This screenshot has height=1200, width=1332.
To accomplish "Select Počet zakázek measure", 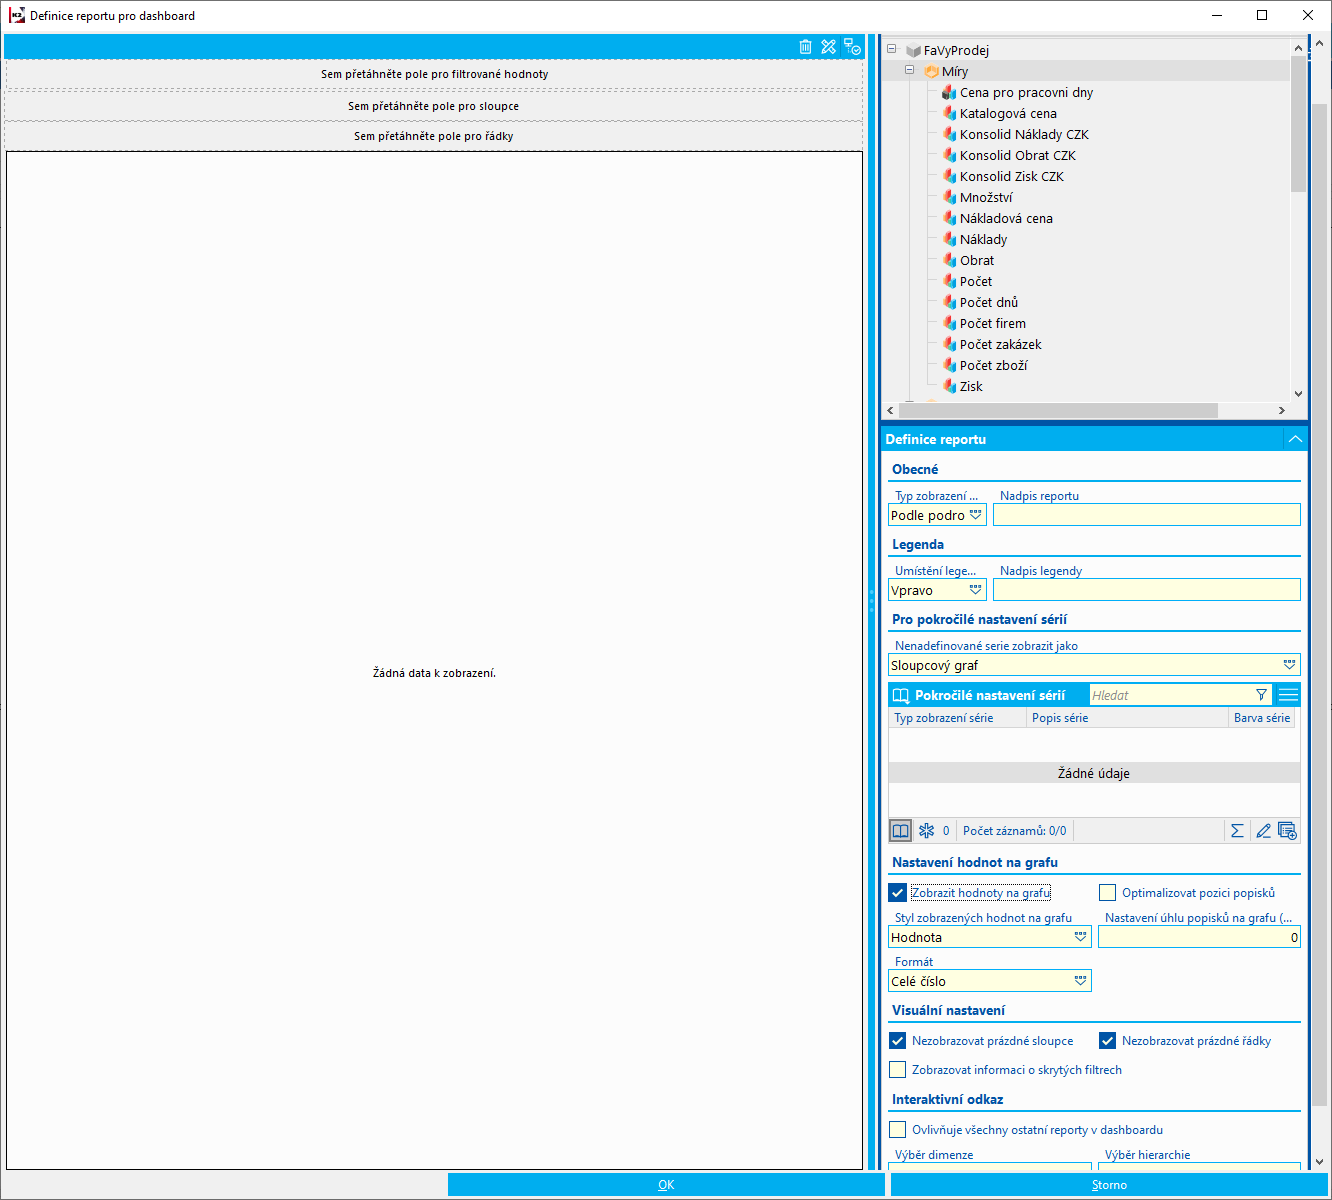I will click(1001, 344).
